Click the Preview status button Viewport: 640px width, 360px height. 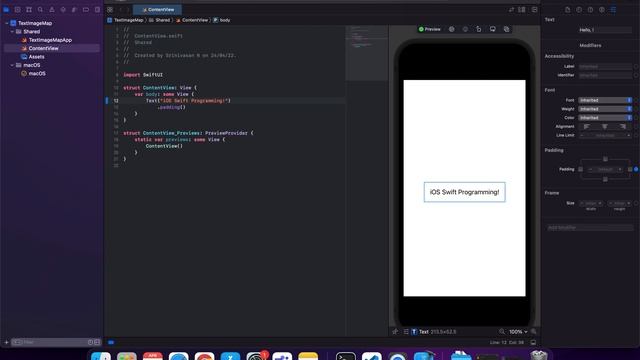point(429,29)
